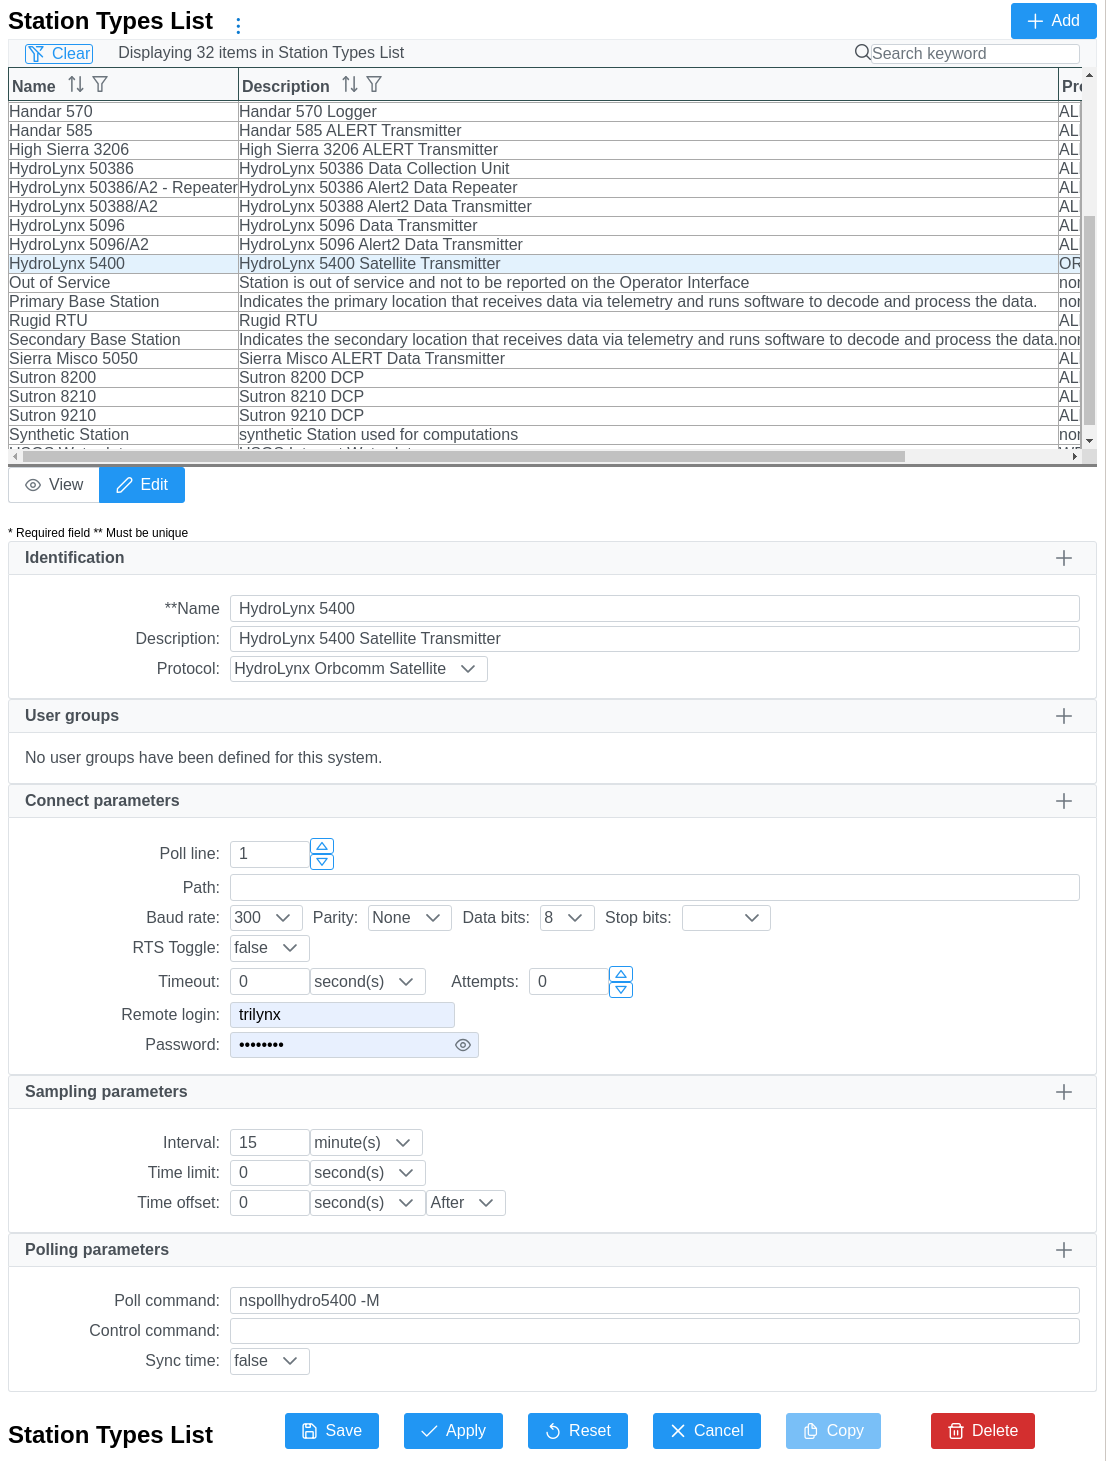
Task: Open the Name column filter
Action: [x=100, y=85]
